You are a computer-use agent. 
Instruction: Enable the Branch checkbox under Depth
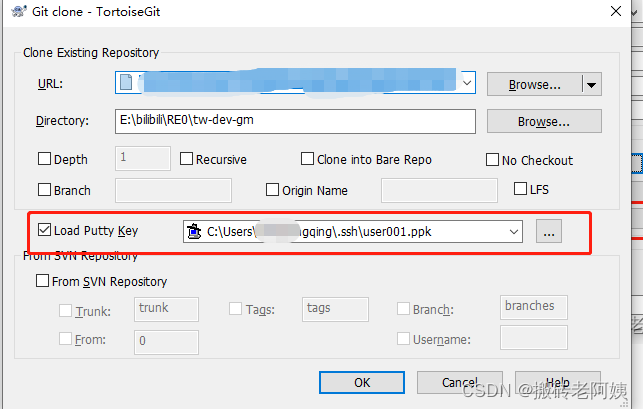point(44,190)
